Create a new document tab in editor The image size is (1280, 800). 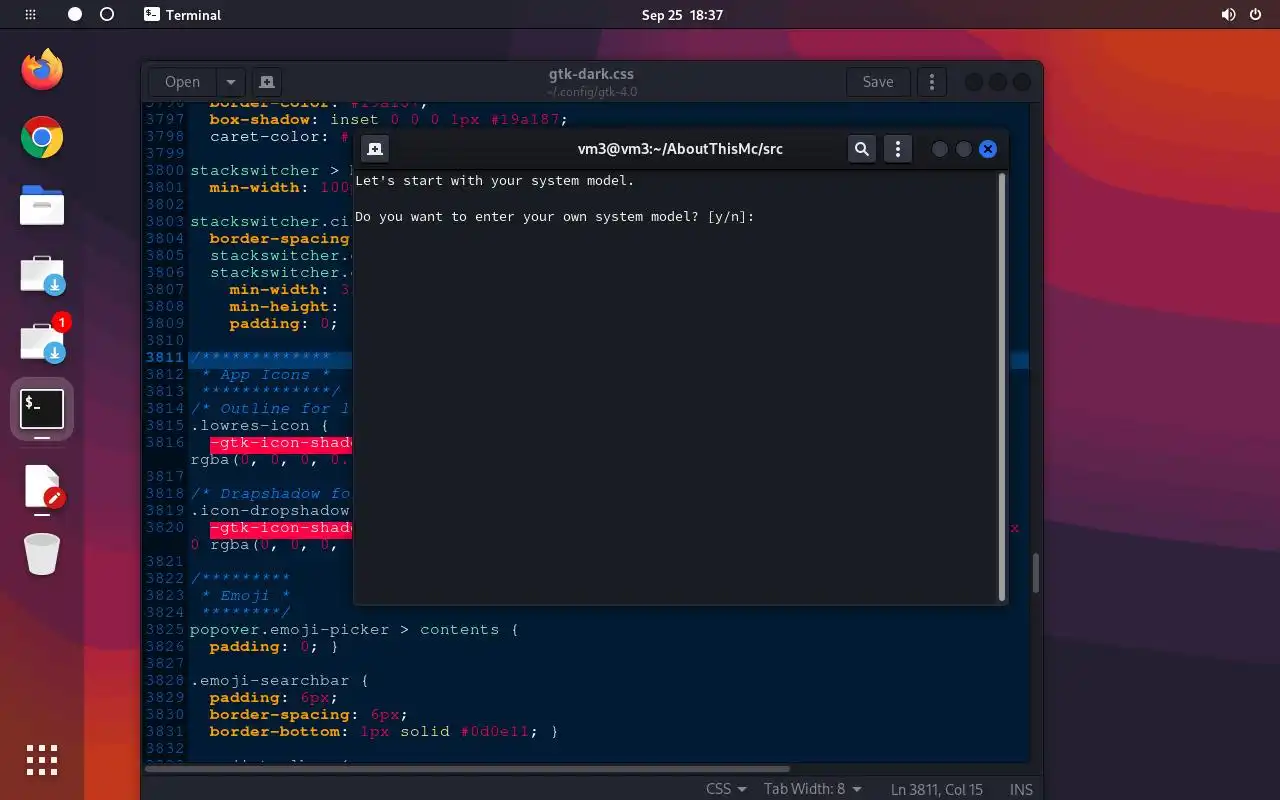[x=266, y=82]
